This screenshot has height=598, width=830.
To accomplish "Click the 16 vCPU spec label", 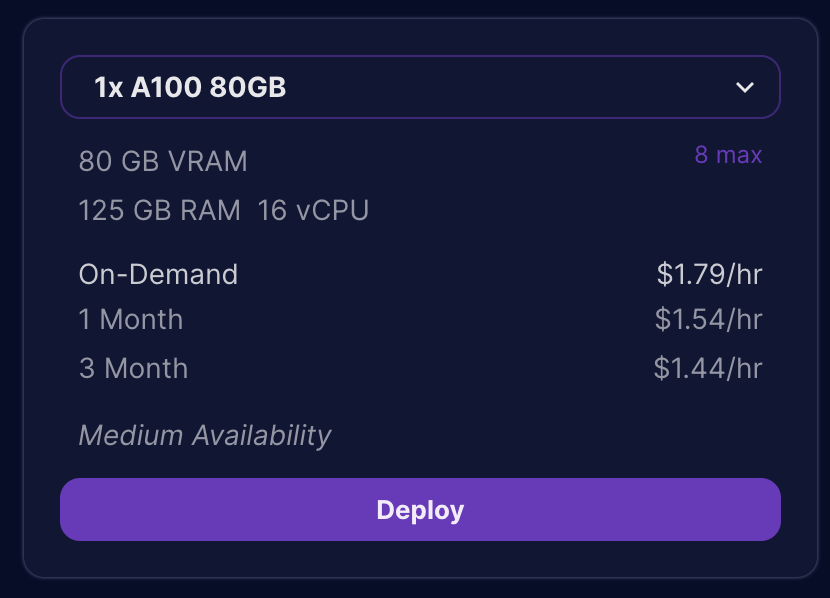I will (x=312, y=211).
